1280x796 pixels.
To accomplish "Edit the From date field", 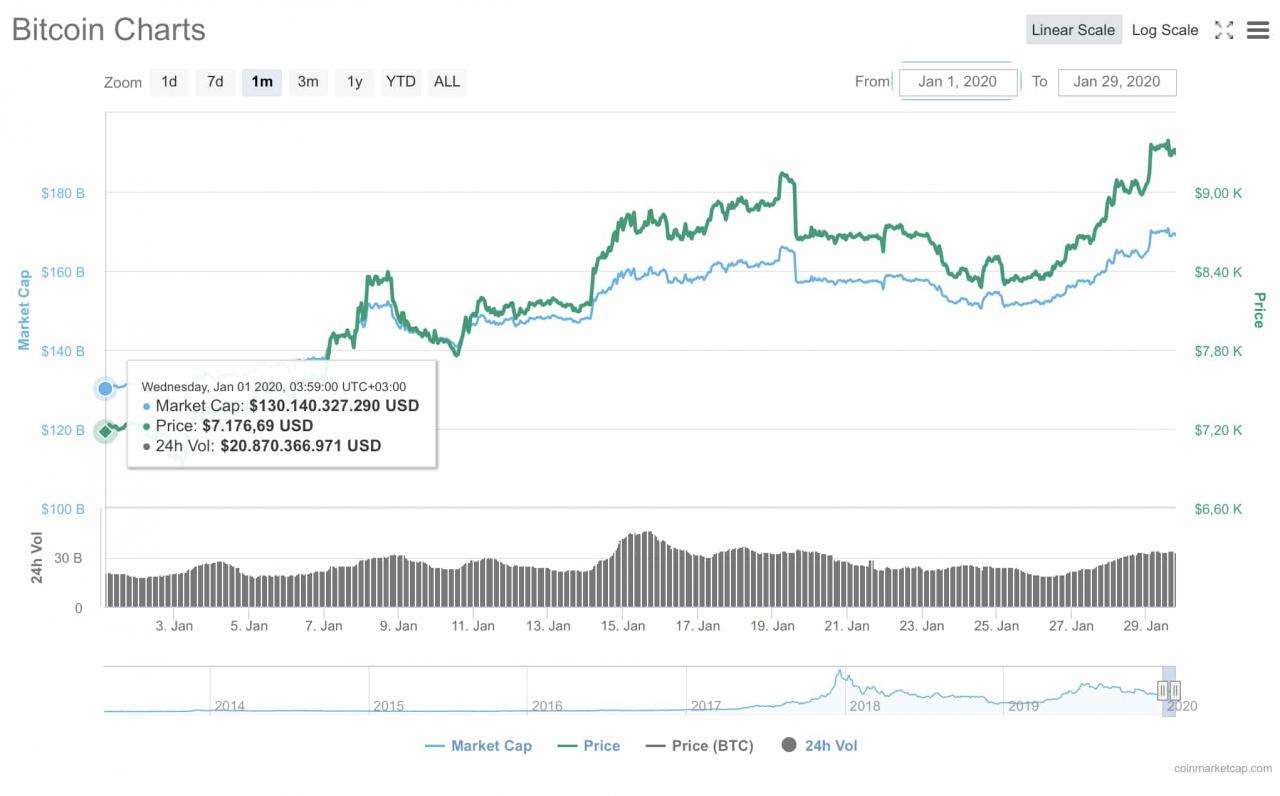I will pyautogui.click(x=957, y=82).
